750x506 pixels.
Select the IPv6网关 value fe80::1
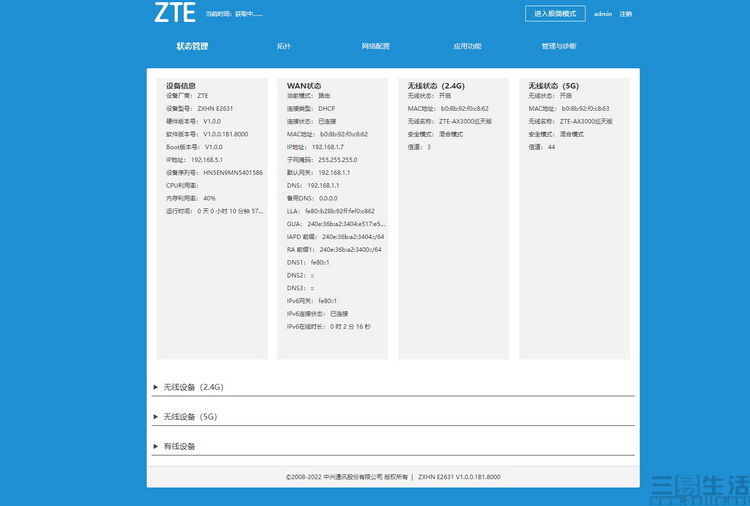328,301
